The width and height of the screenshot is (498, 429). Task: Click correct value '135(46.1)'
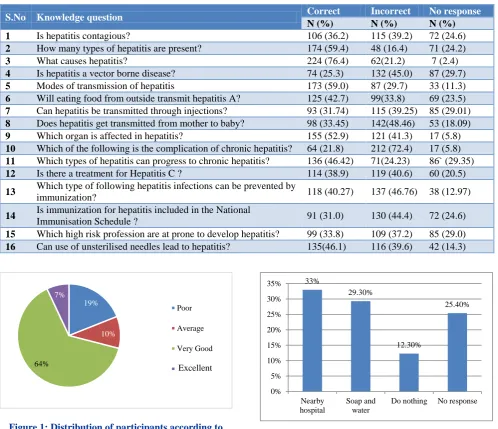[x=326, y=247]
